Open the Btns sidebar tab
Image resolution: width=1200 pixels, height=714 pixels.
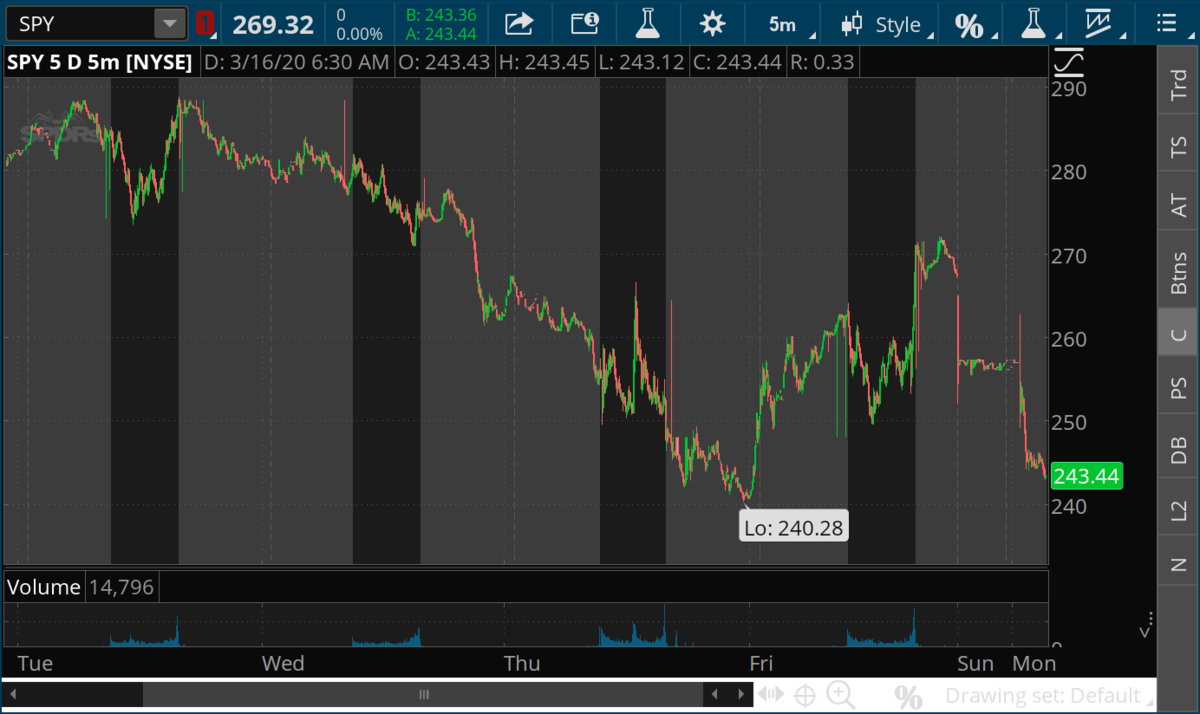pos(1179,271)
